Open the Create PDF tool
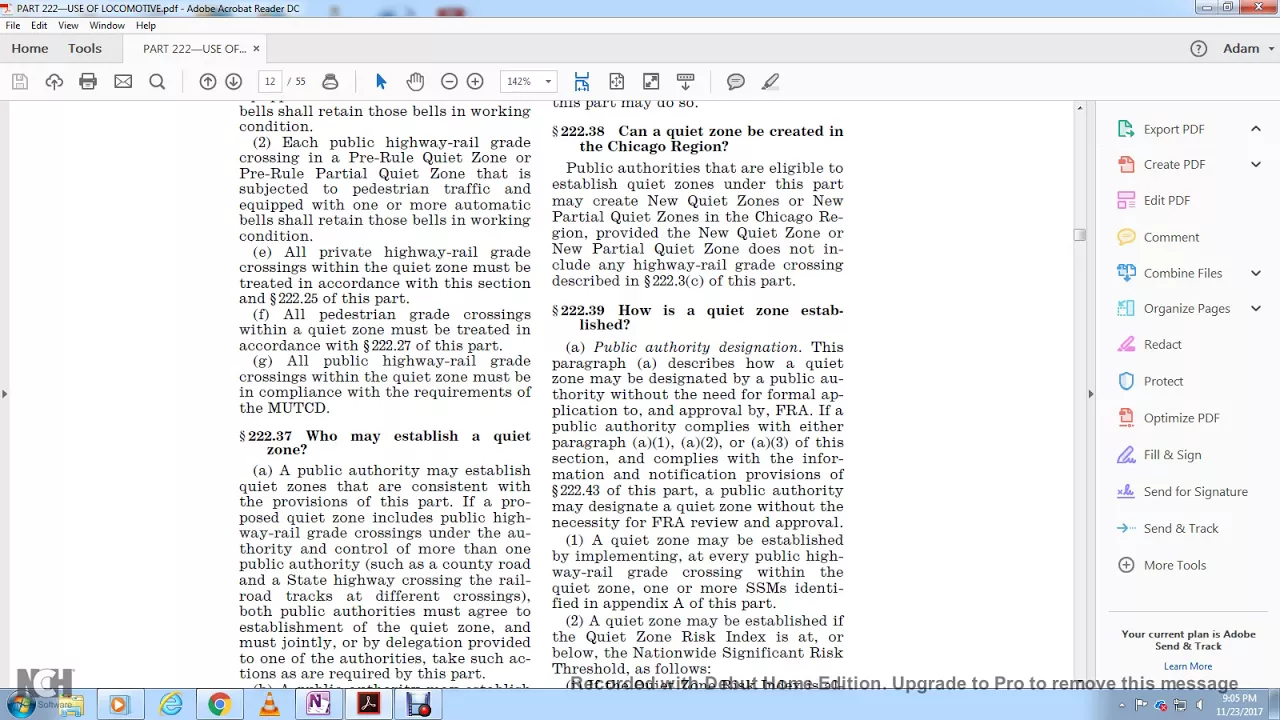Screen dimensions: 1280x720 click(x=1174, y=164)
